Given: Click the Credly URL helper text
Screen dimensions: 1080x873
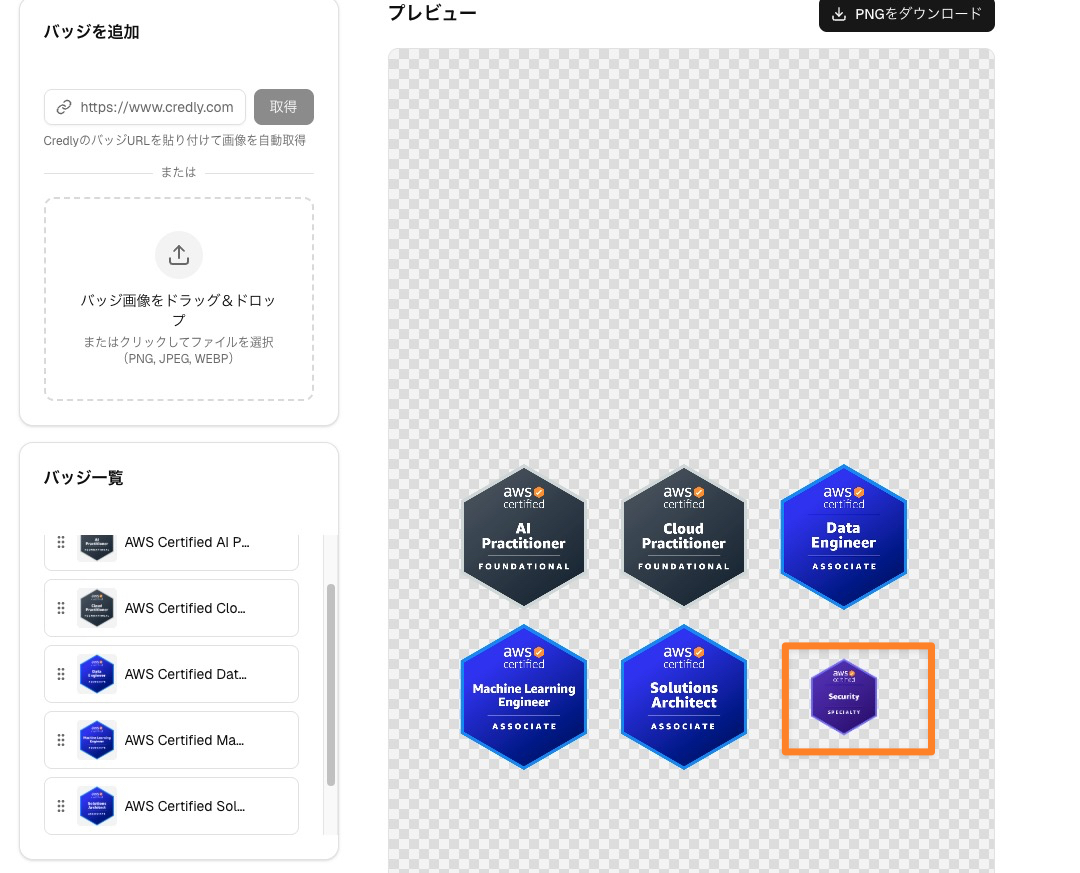Looking at the screenshot, I should point(174,141).
